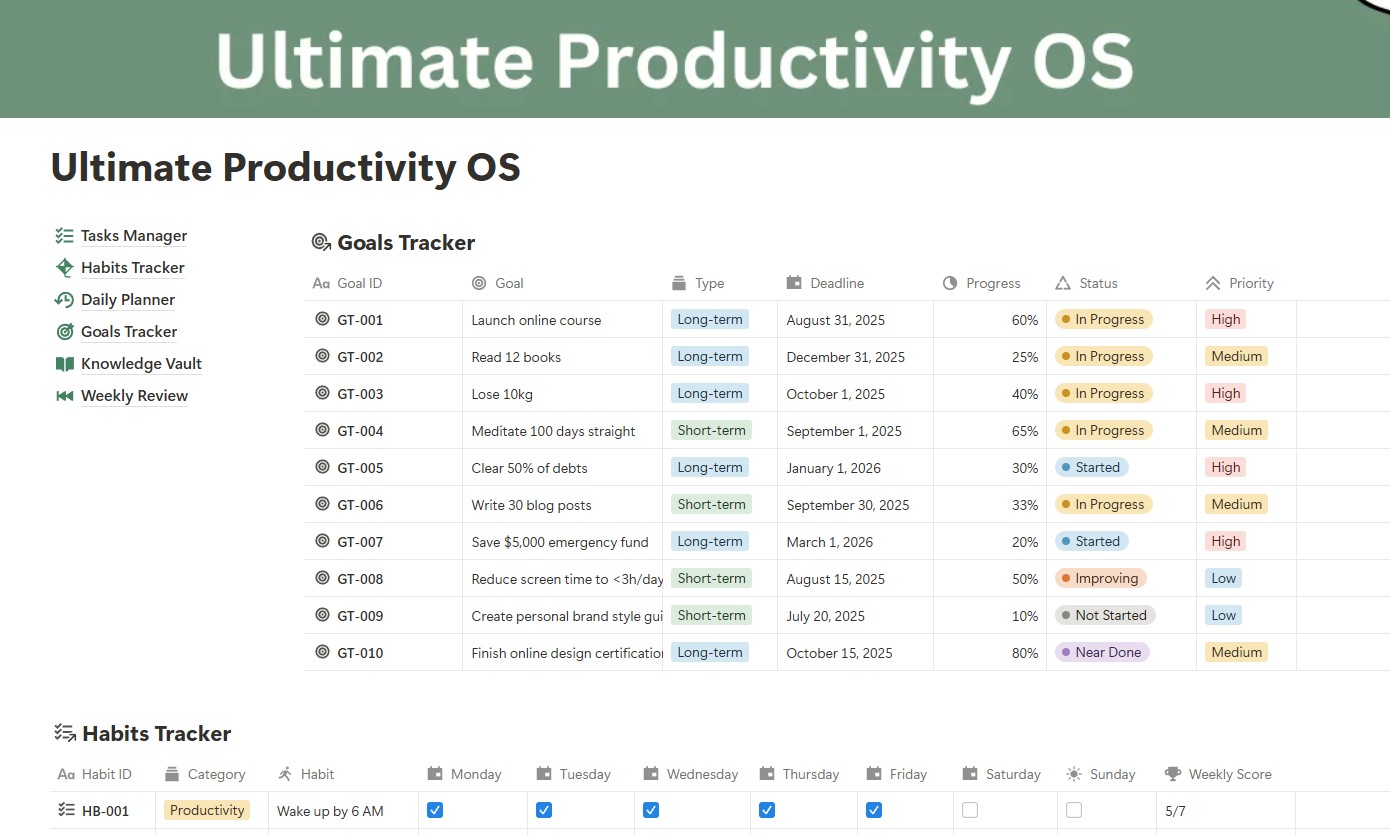Open the Priority select for GT-003
Viewport: 1390px width, 835px height.
point(1225,393)
